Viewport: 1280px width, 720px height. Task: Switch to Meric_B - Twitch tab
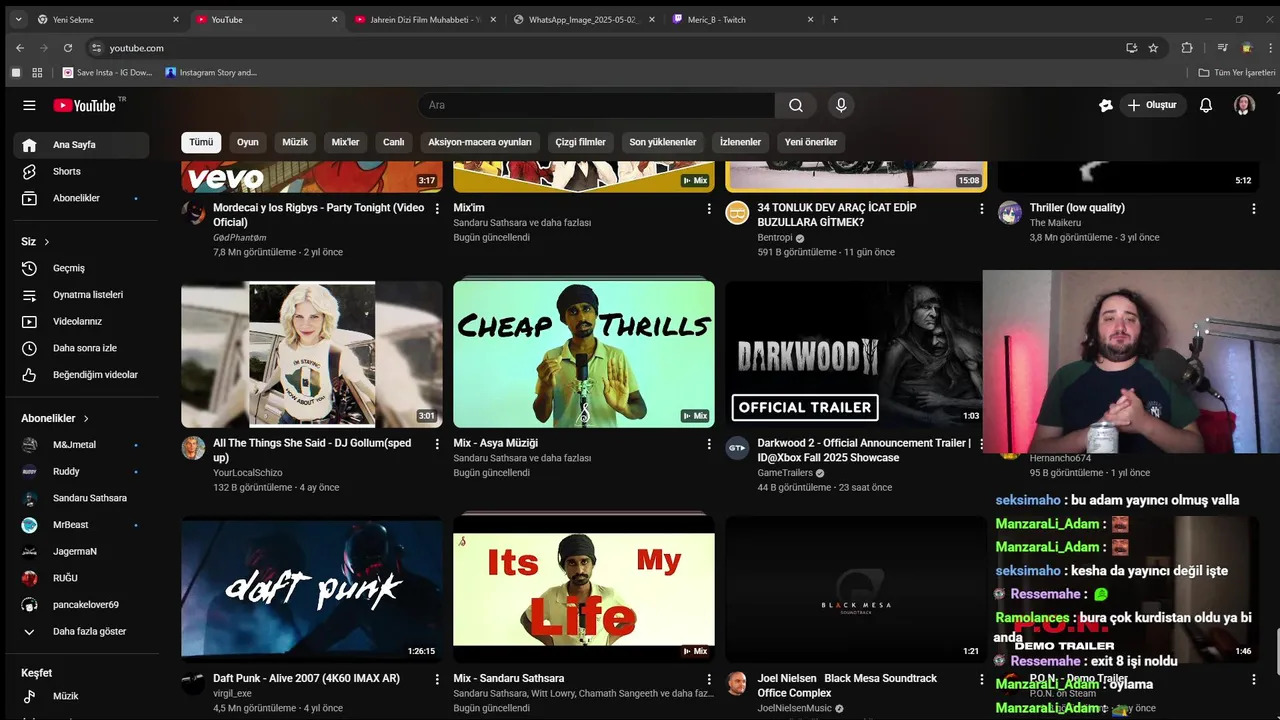(742, 19)
